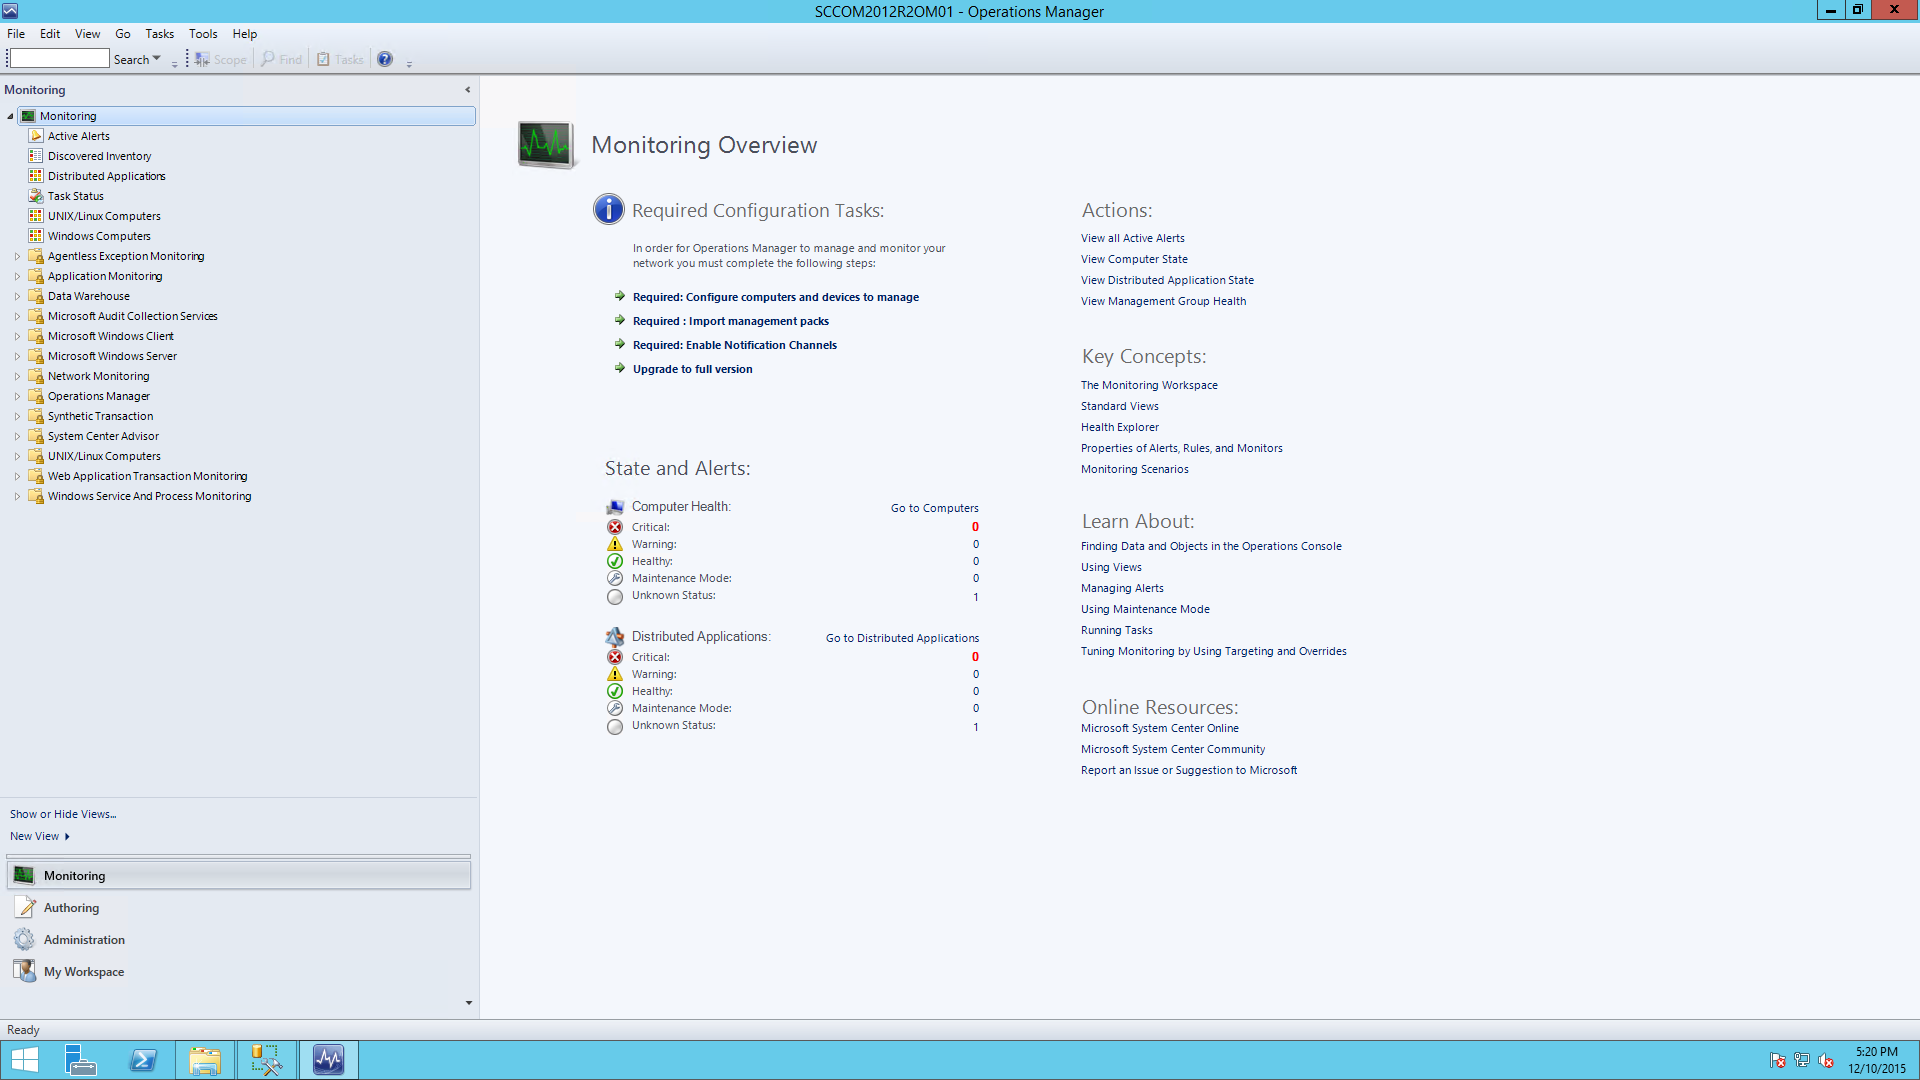The width and height of the screenshot is (1920, 1080).
Task: Select the Discovered Inventory view
Action: 98,155
